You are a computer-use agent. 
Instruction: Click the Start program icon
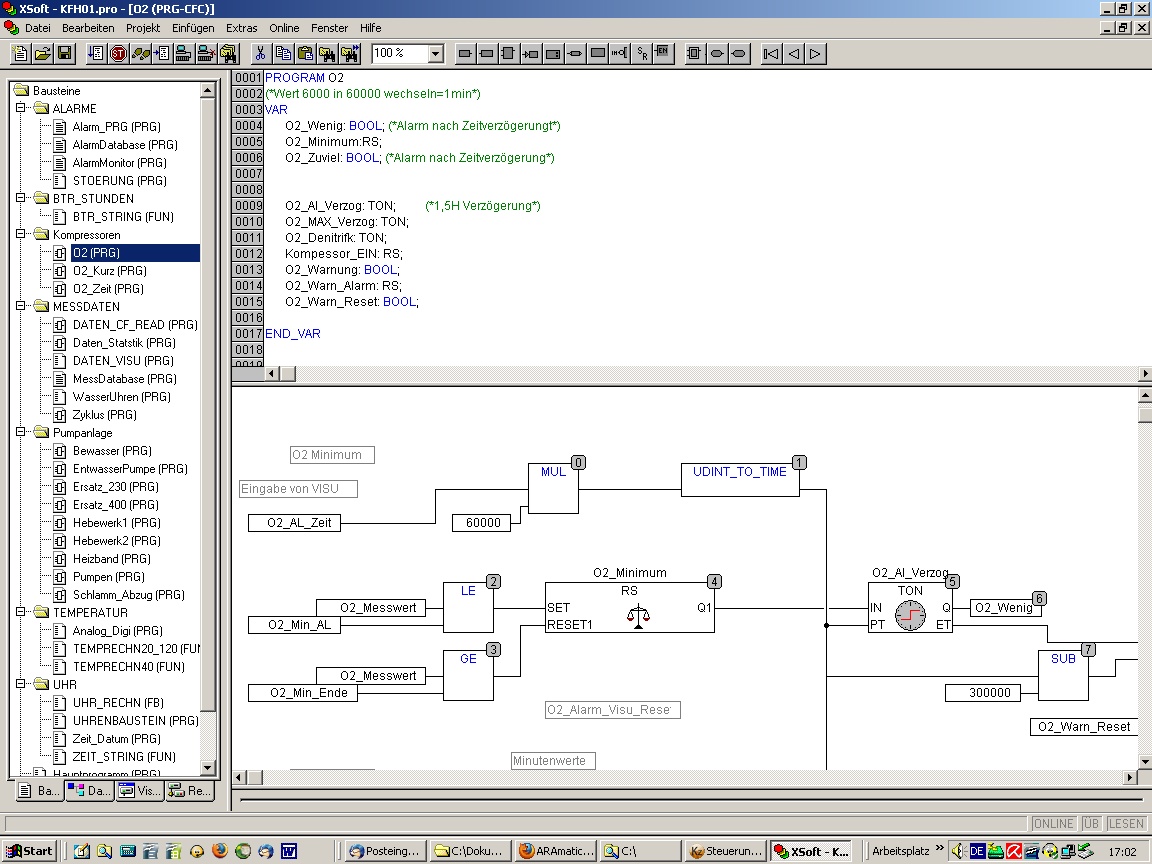coord(96,54)
